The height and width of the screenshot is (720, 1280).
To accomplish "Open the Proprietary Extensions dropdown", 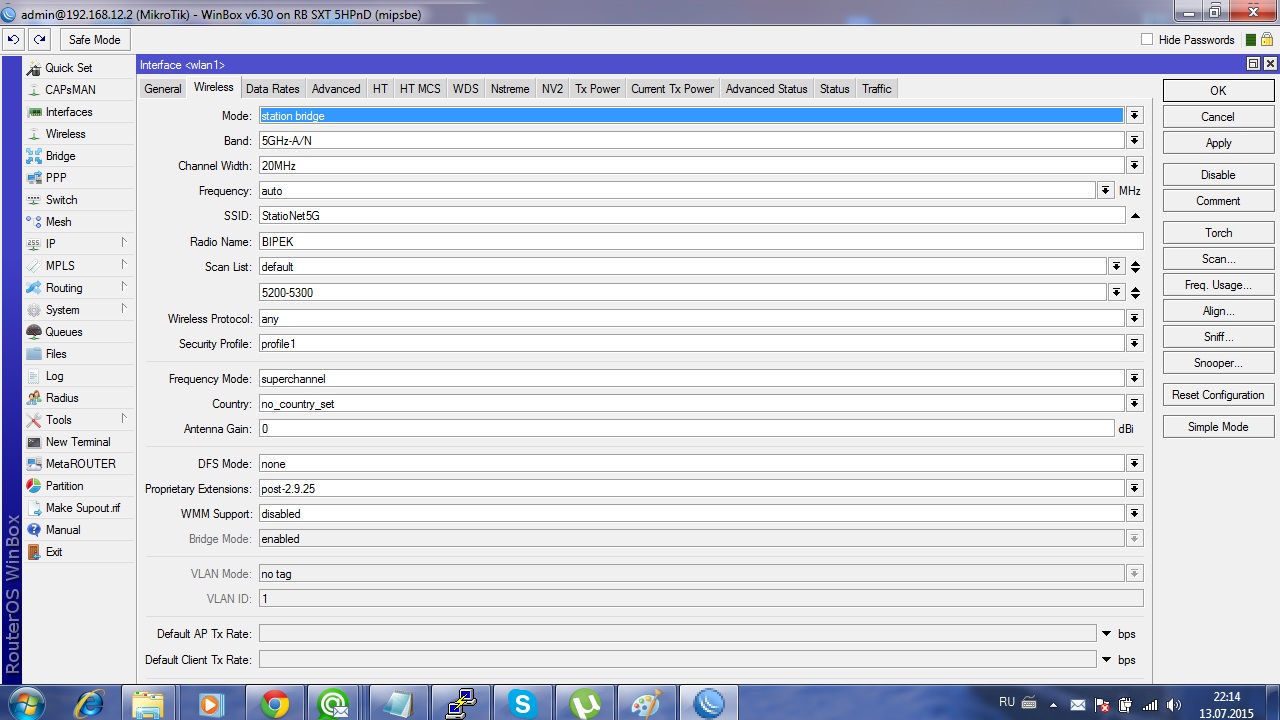I will tap(1134, 489).
